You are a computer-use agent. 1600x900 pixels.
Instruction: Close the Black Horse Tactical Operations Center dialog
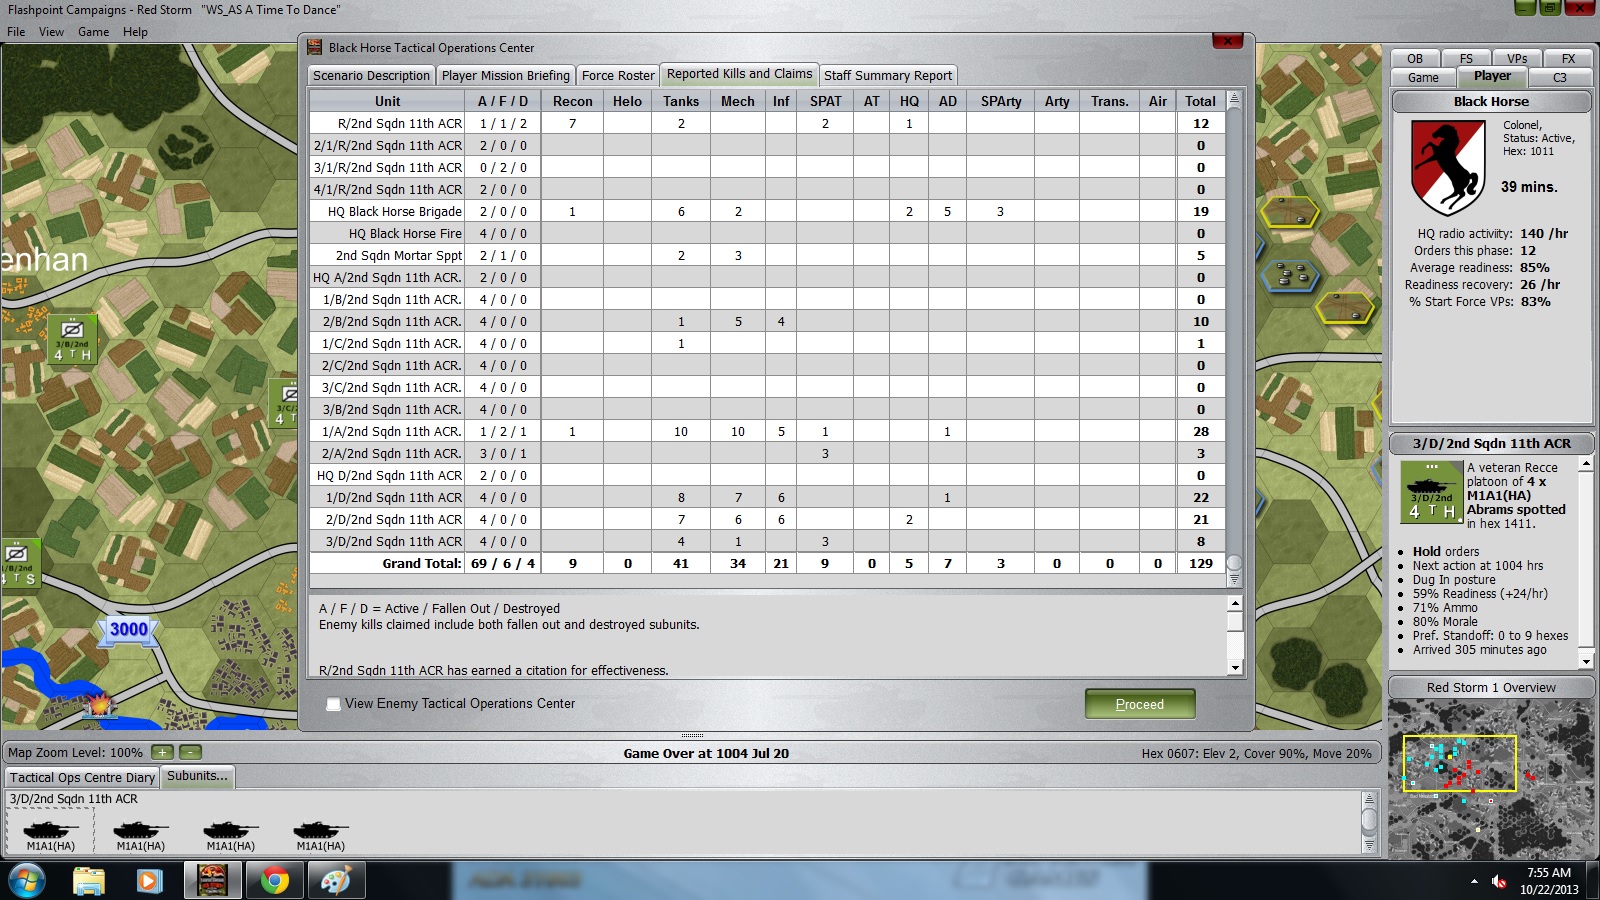tap(1227, 41)
